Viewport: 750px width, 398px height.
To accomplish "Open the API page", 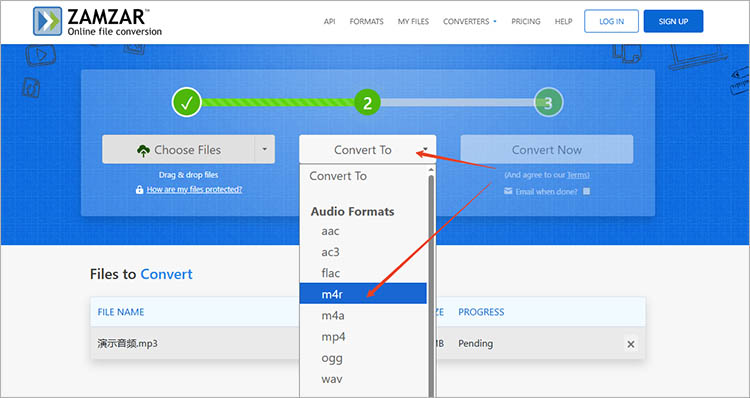I will point(330,22).
